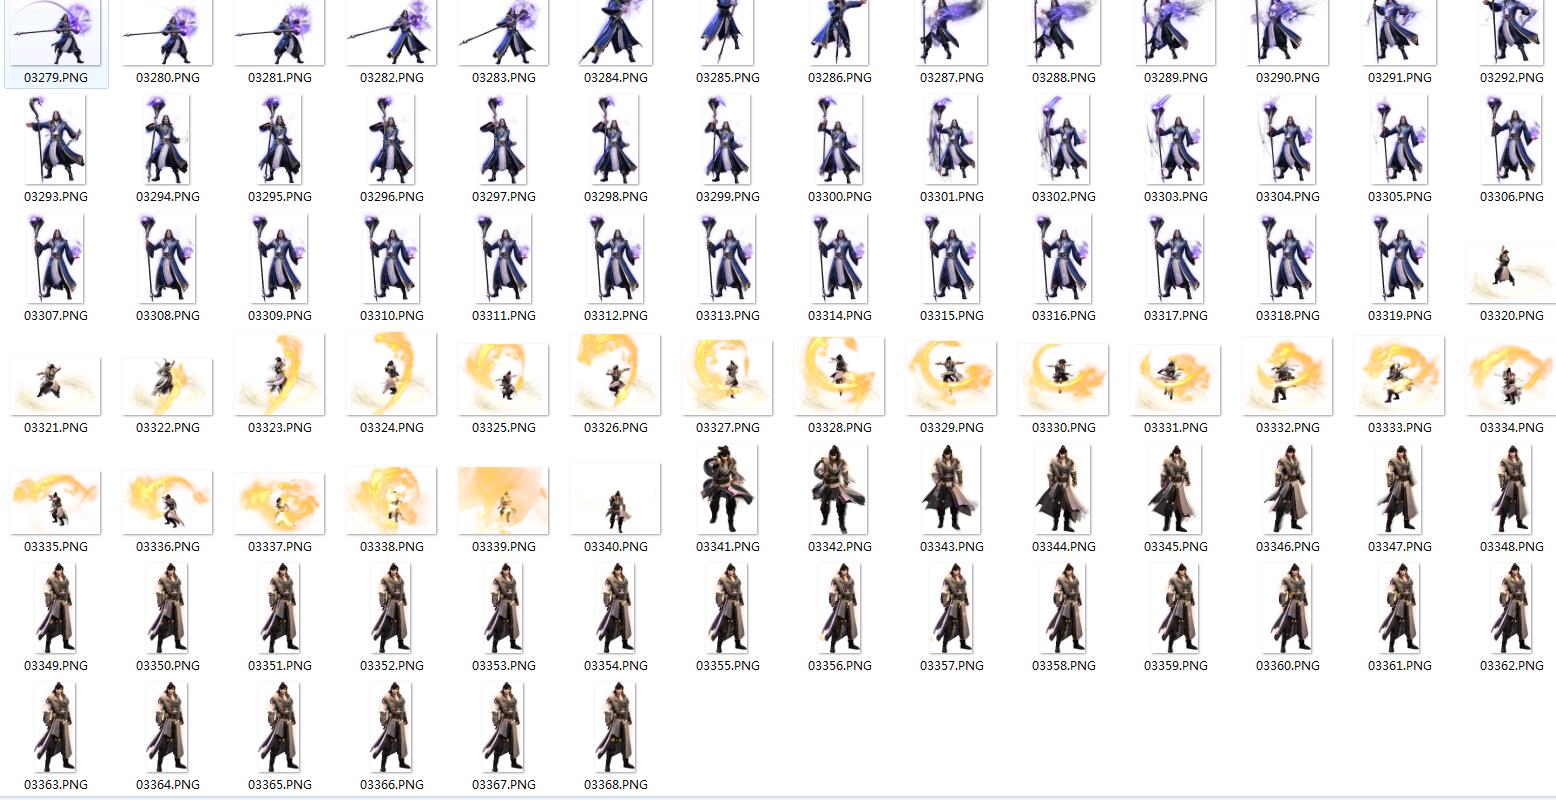Click the 03339.PNG glowing thumbnail
Viewport: 1556px width, 800px height.
(x=504, y=500)
